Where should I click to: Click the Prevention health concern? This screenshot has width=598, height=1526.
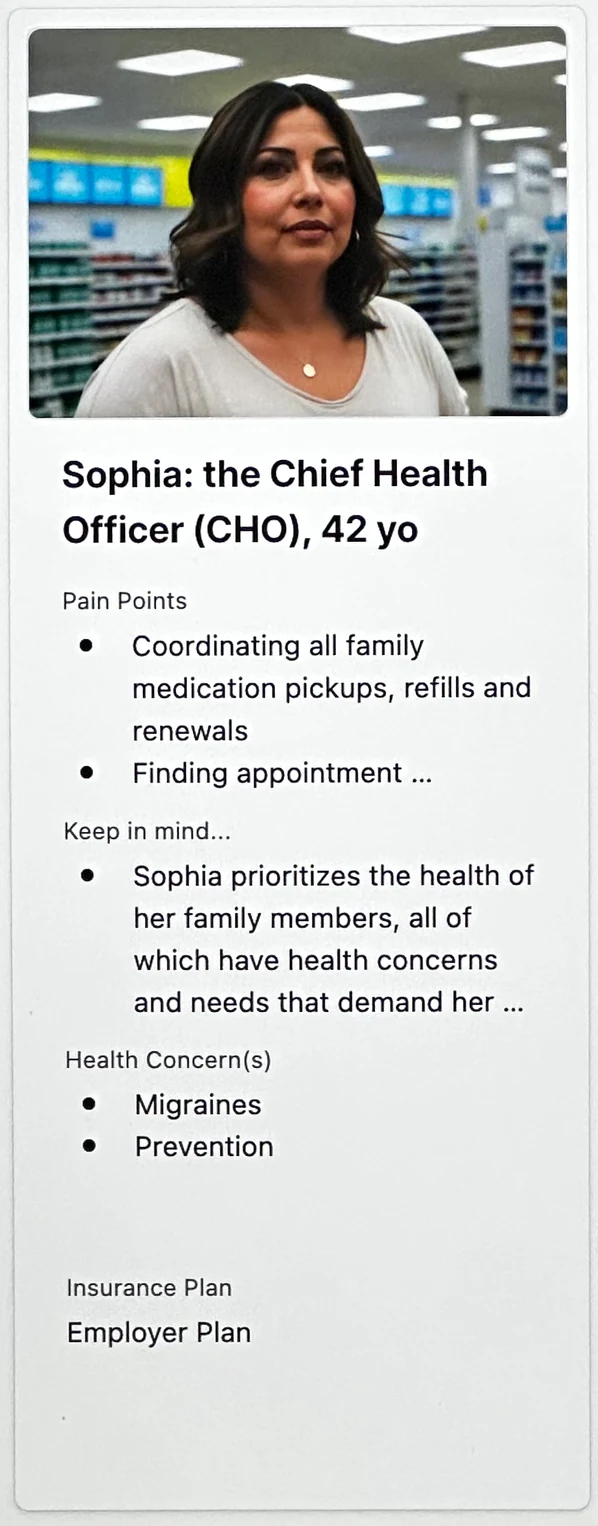pyautogui.click(x=204, y=1147)
